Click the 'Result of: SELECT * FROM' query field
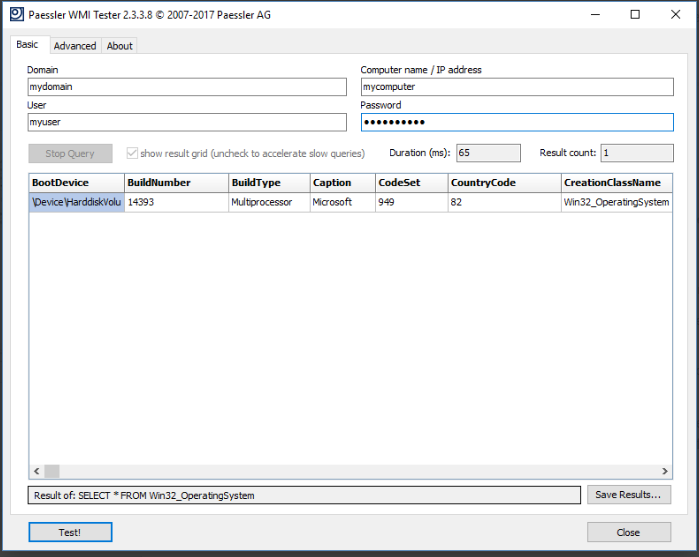 [x=304, y=495]
